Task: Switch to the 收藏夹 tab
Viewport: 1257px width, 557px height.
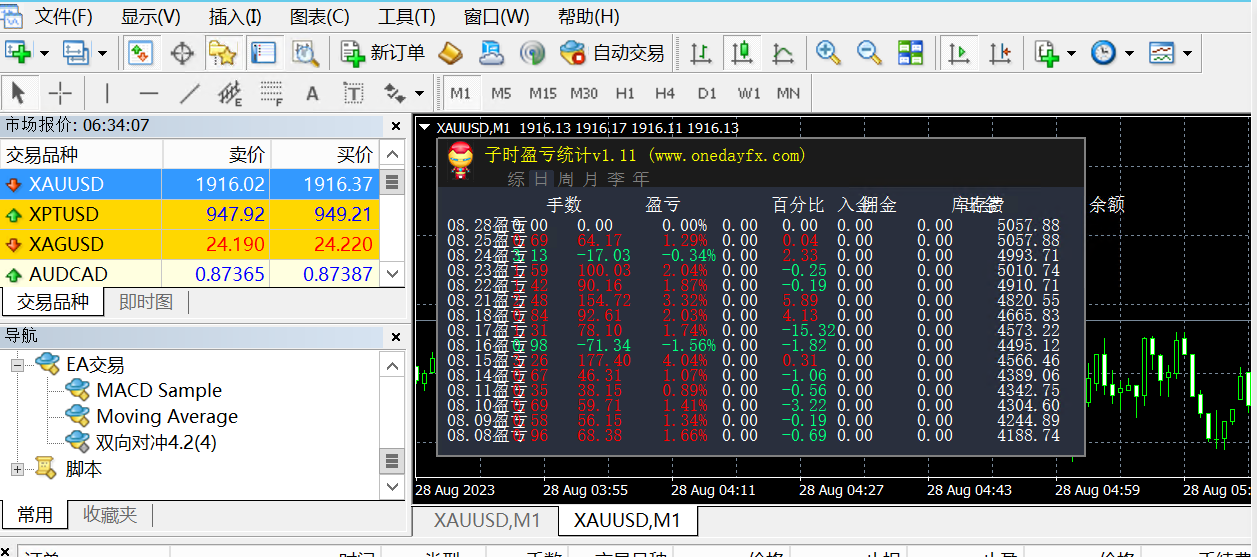Action: (x=110, y=515)
